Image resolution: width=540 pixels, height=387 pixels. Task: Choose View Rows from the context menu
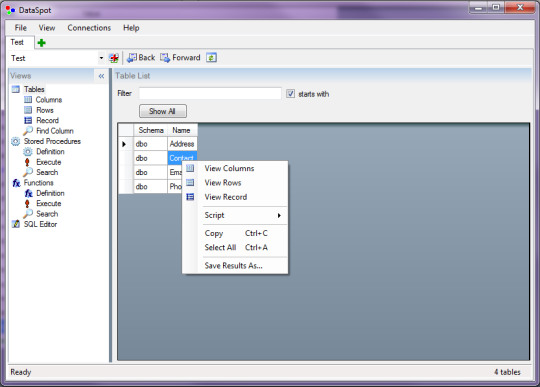236,183
